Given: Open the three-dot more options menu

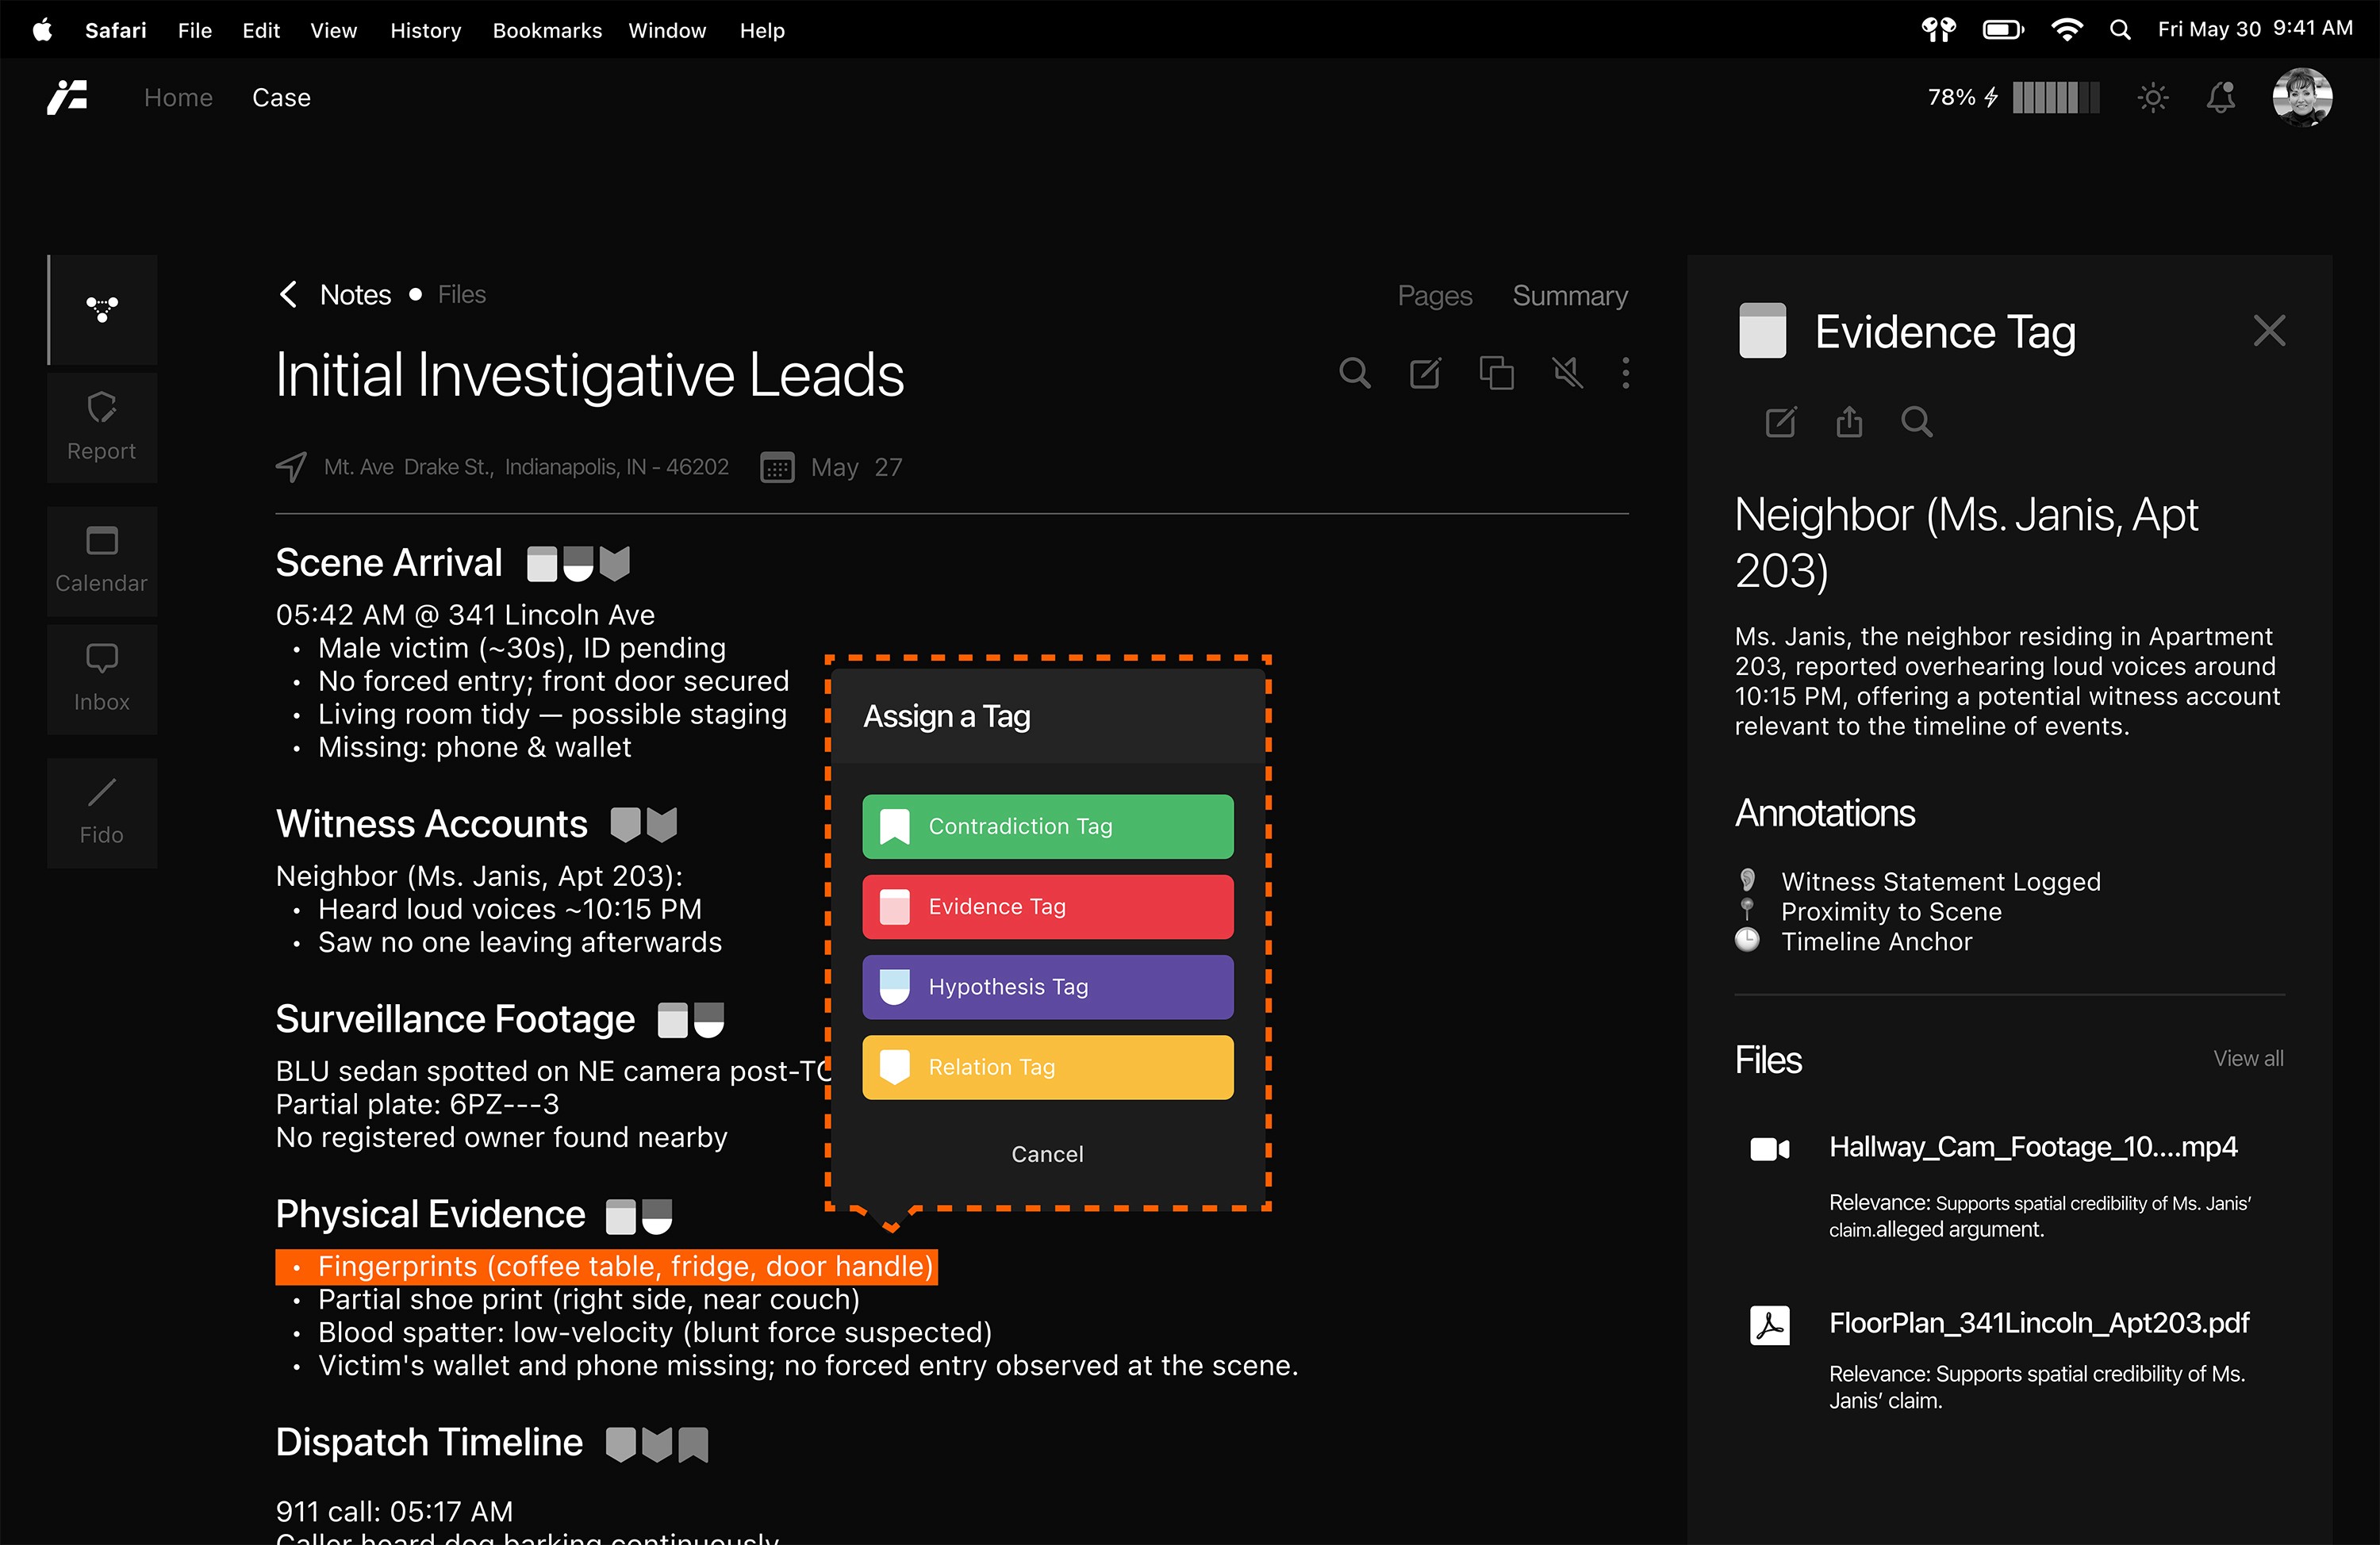Looking at the screenshot, I should click(x=1626, y=374).
